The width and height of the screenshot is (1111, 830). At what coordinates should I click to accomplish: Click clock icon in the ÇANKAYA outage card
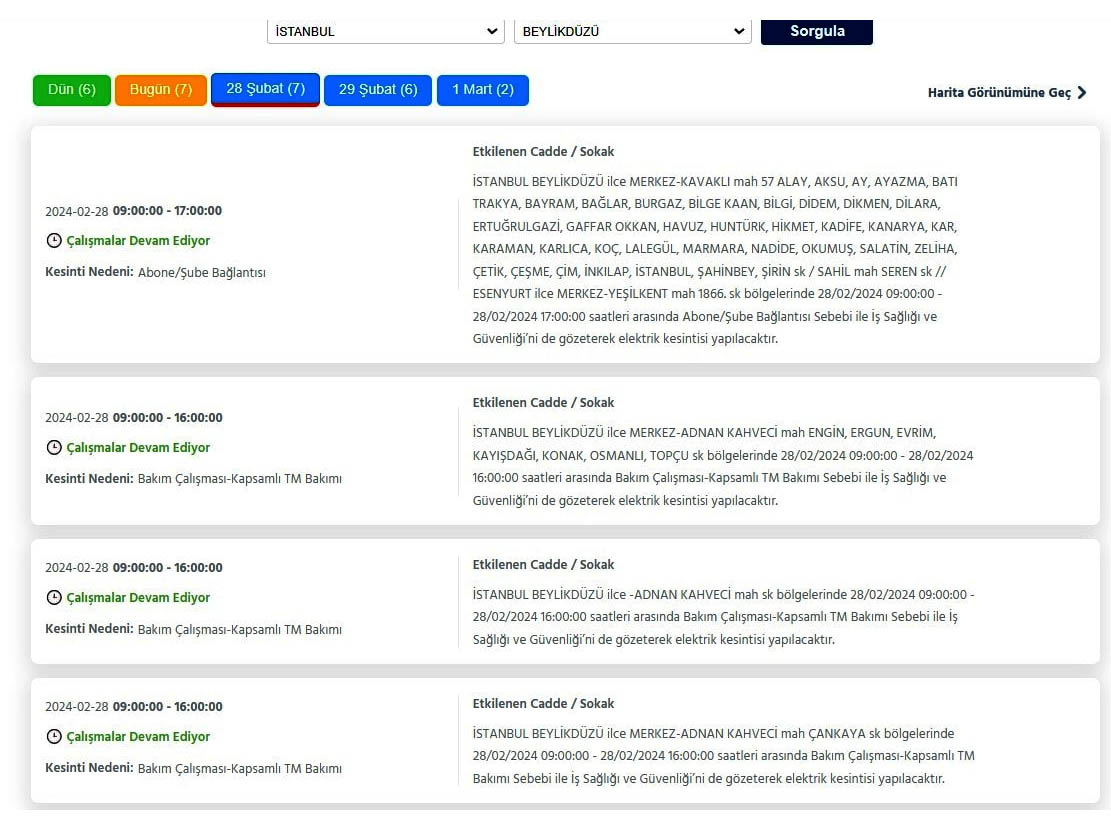coord(54,737)
